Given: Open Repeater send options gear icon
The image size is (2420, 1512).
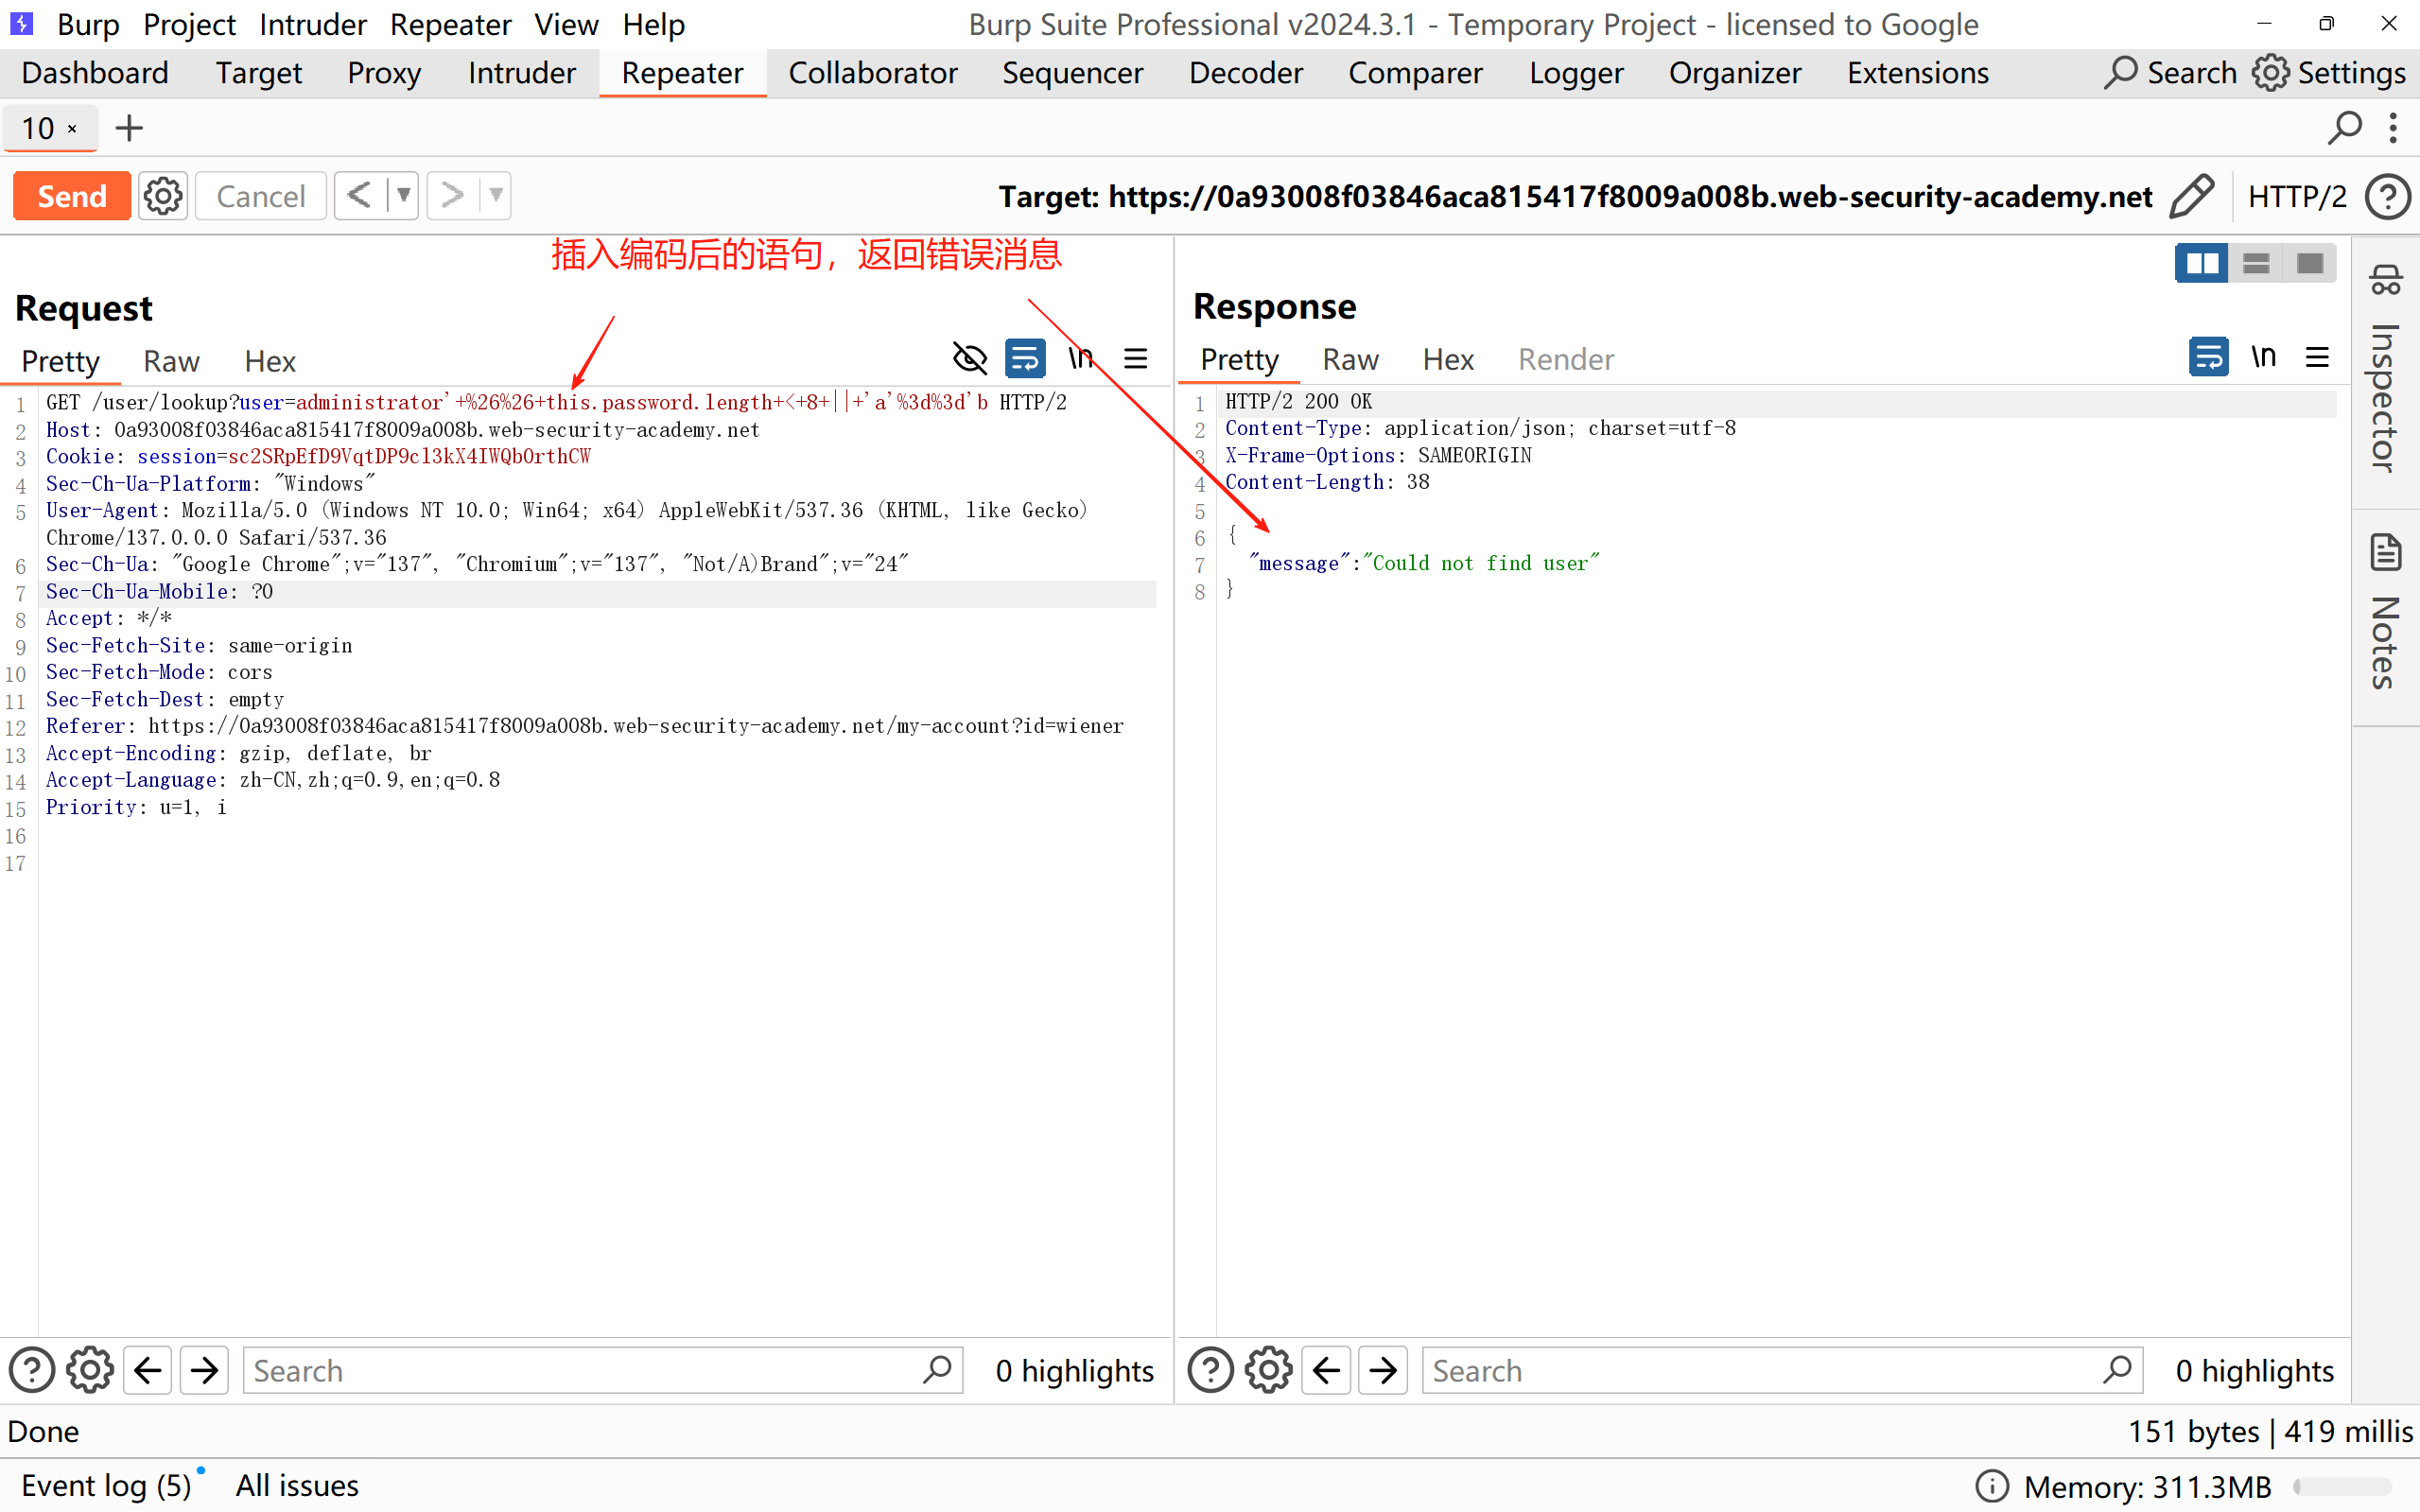Looking at the screenshot, I should click(x=163, y=196).
